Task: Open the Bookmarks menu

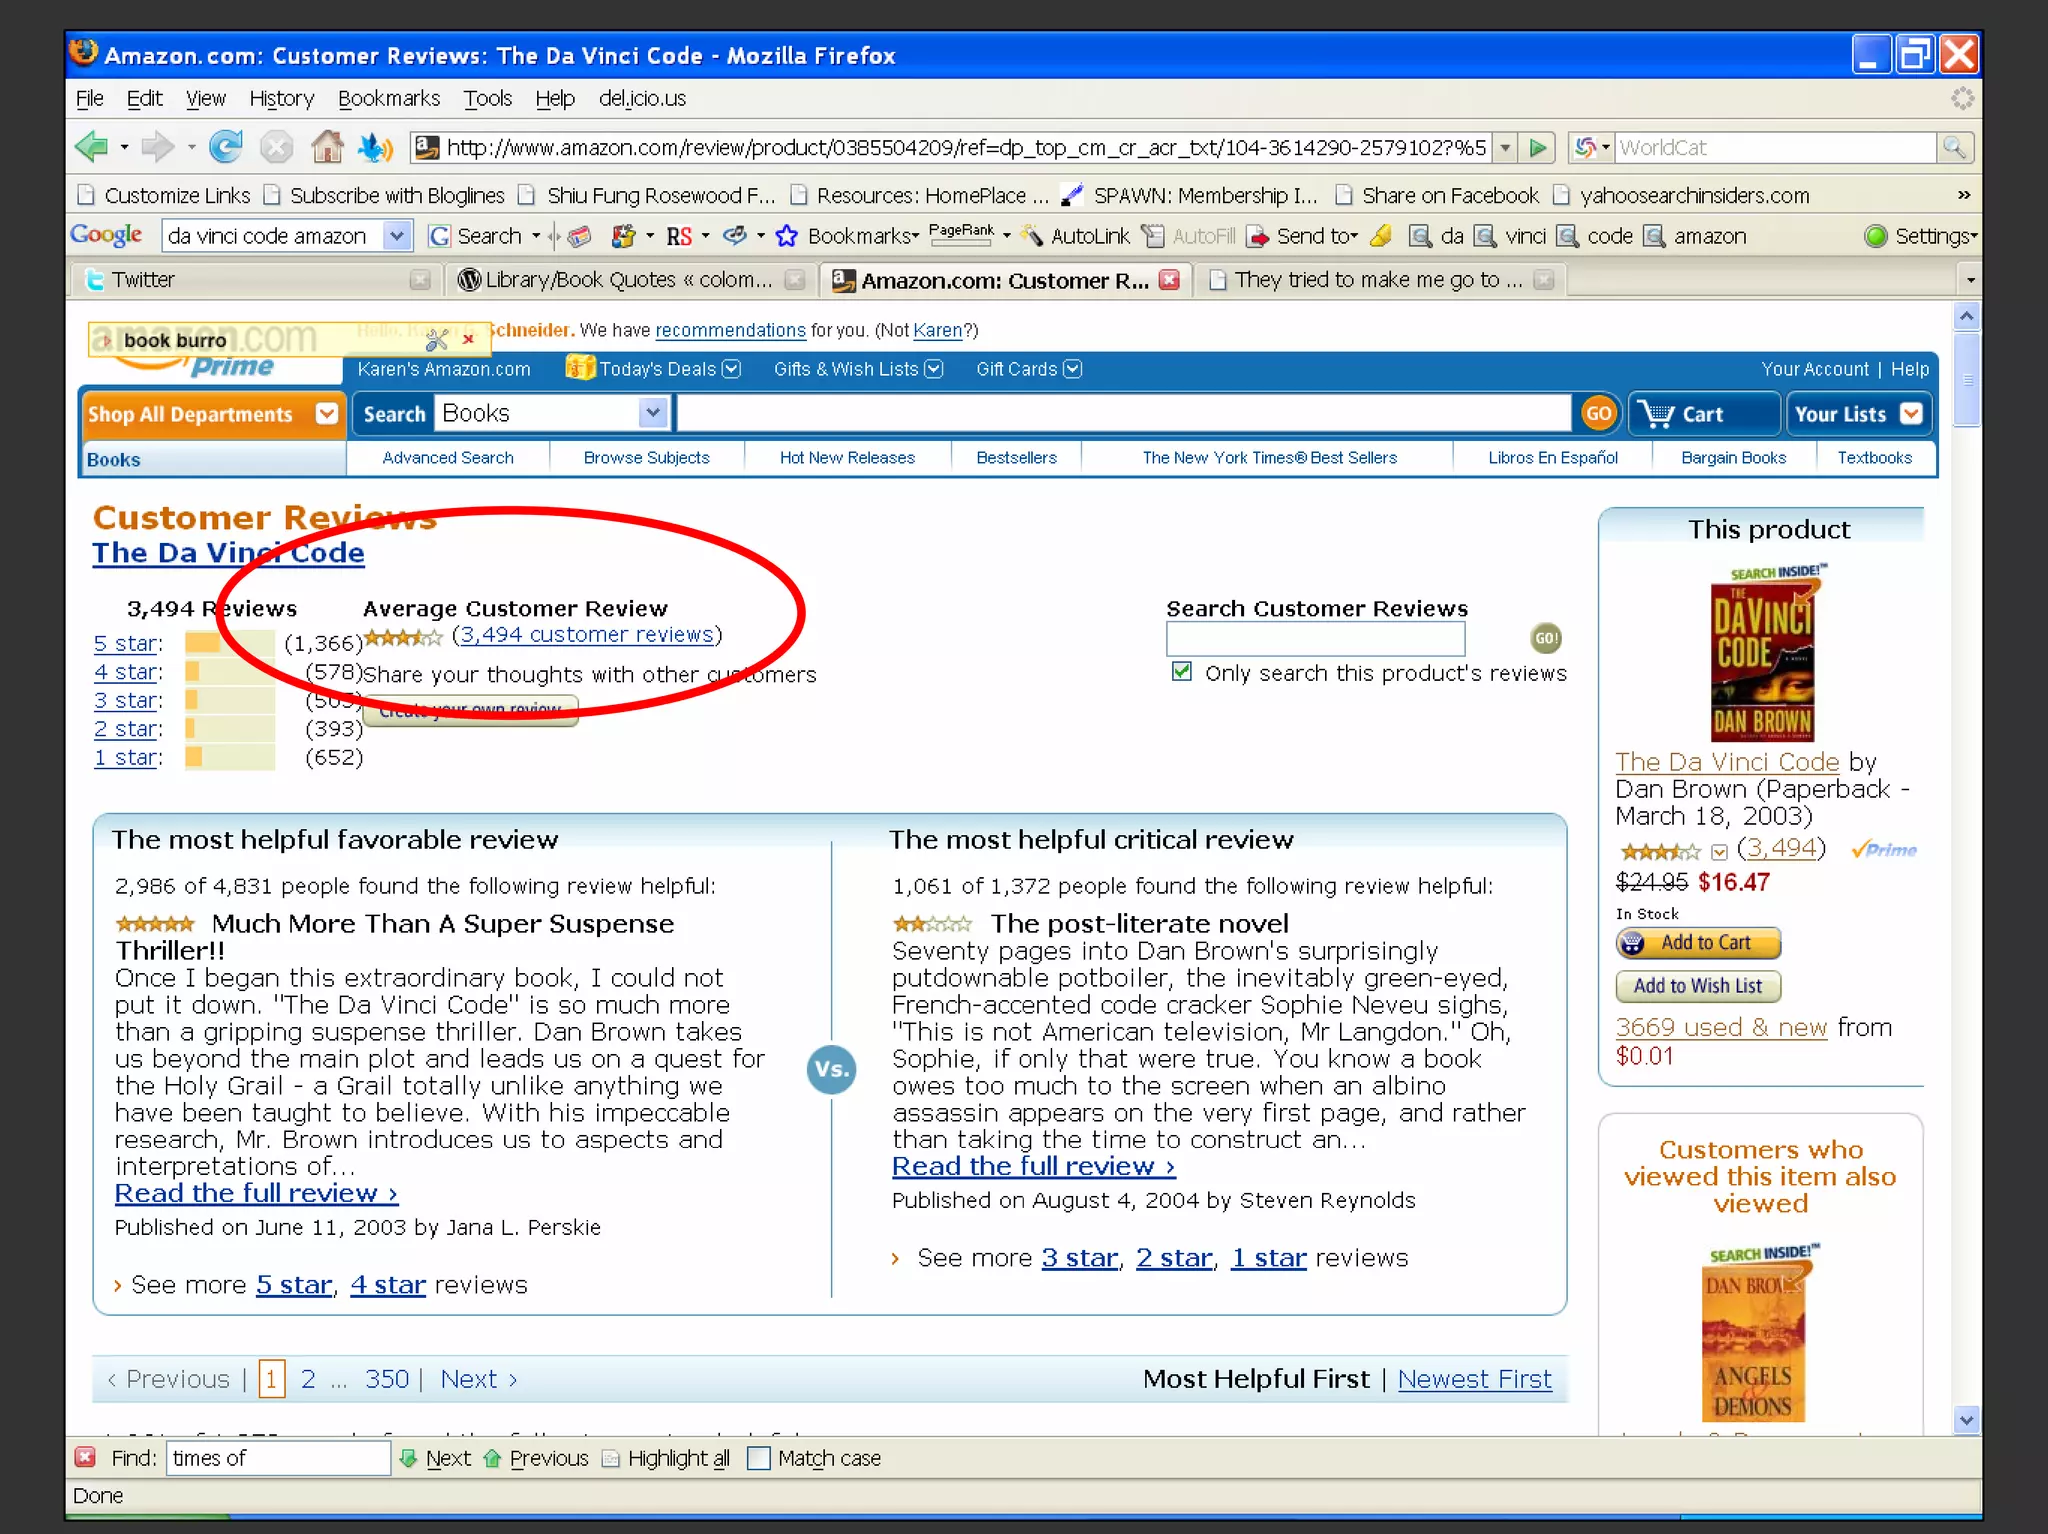Action: point(388,98)
